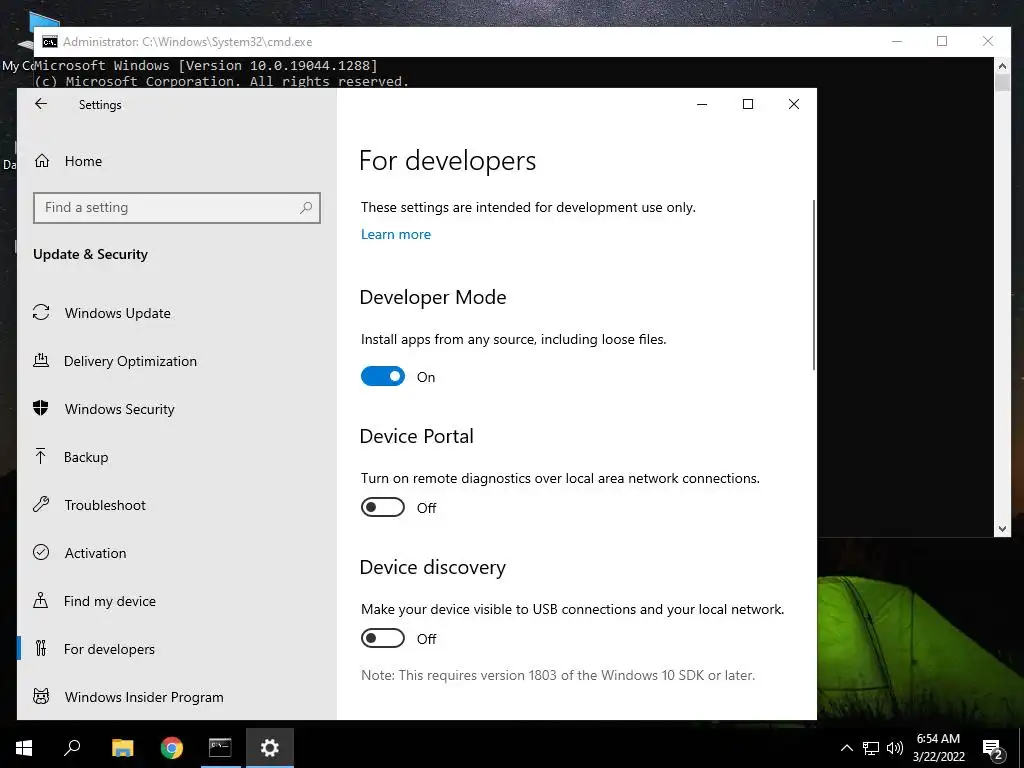Open the volume speaker icon in the tray

(895, 748)
